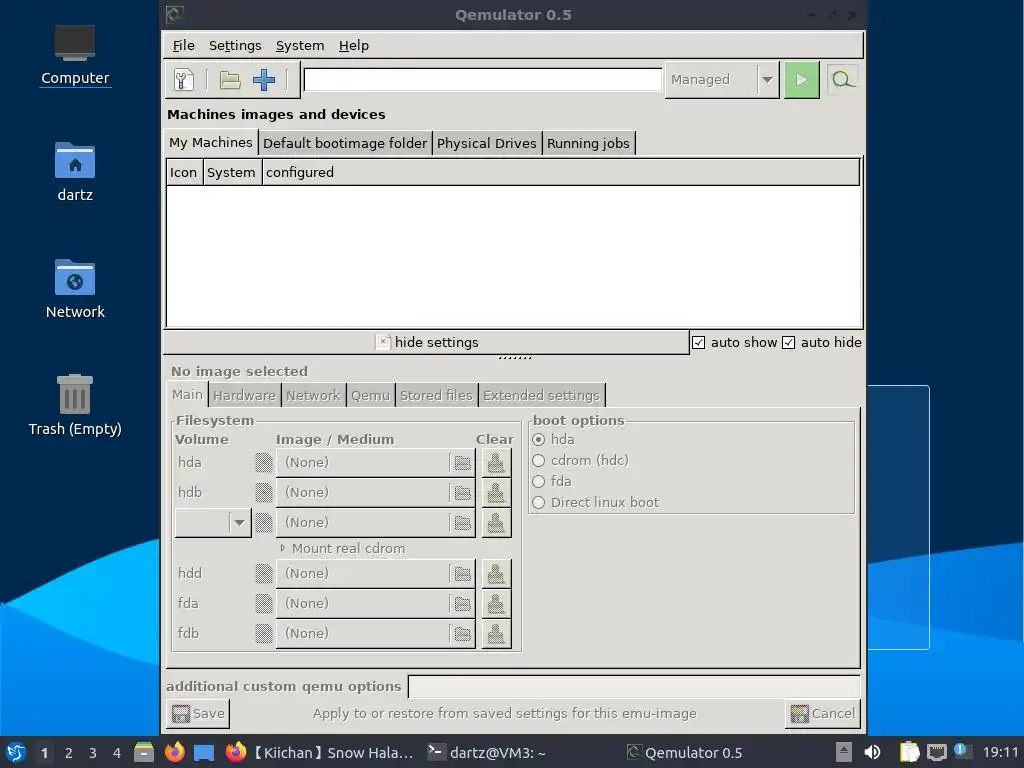Image resolution: width=1024 pixels, height=768 pixels.
Task: Toggle the auto hide checkbox
Action: click(x=788, y=343)
